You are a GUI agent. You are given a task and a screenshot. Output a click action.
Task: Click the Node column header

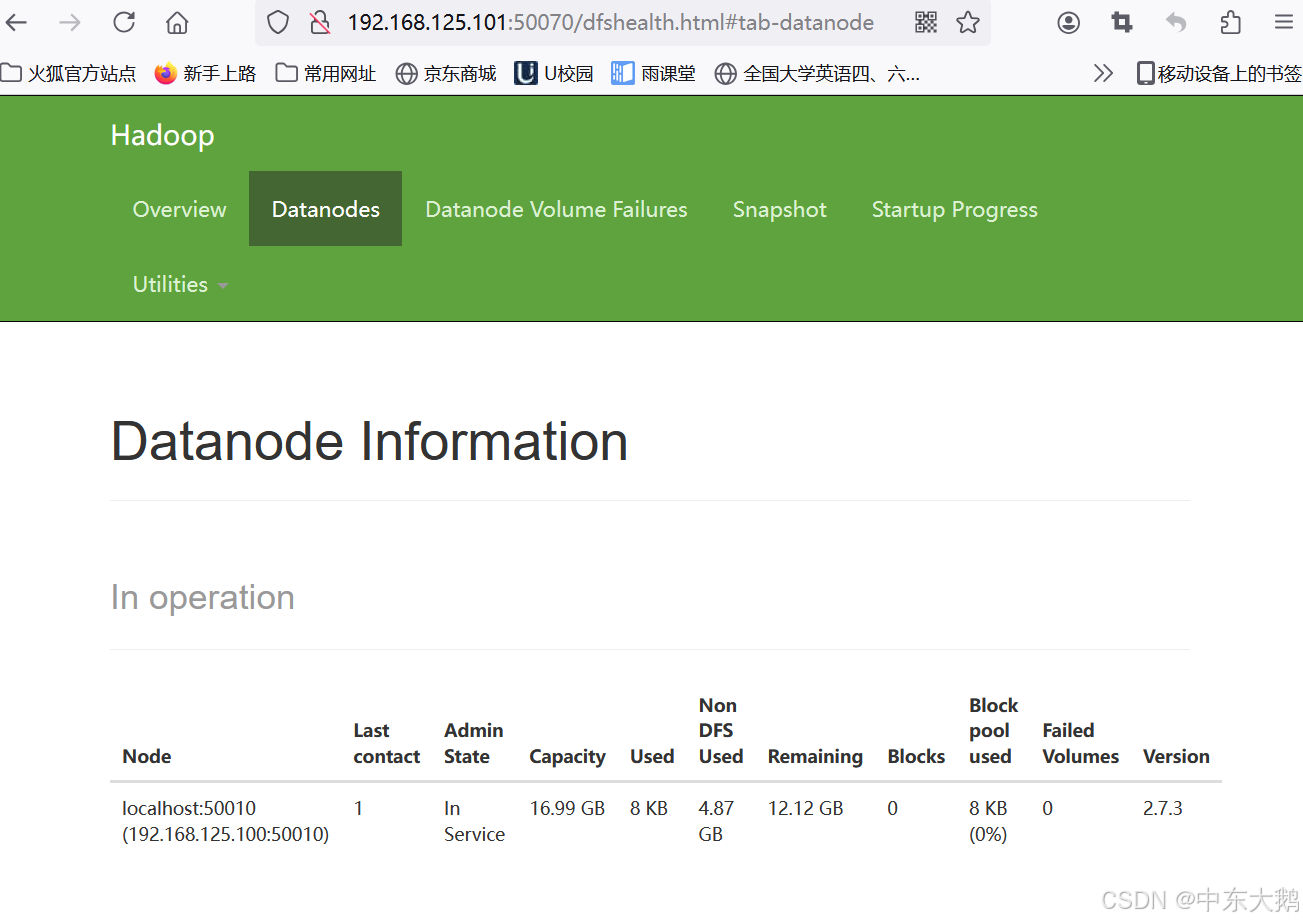[147, 756]
